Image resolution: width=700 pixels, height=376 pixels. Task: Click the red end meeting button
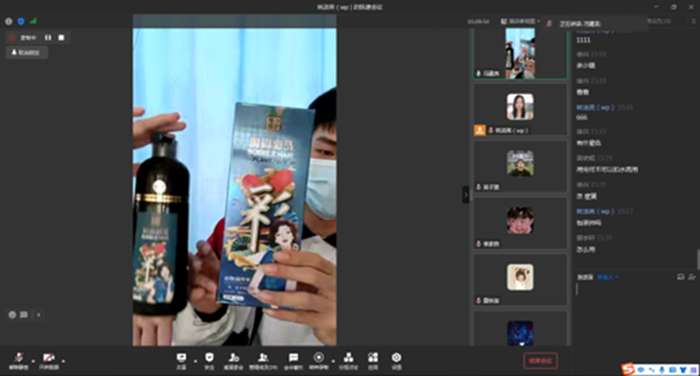click(x=540, y=361)
